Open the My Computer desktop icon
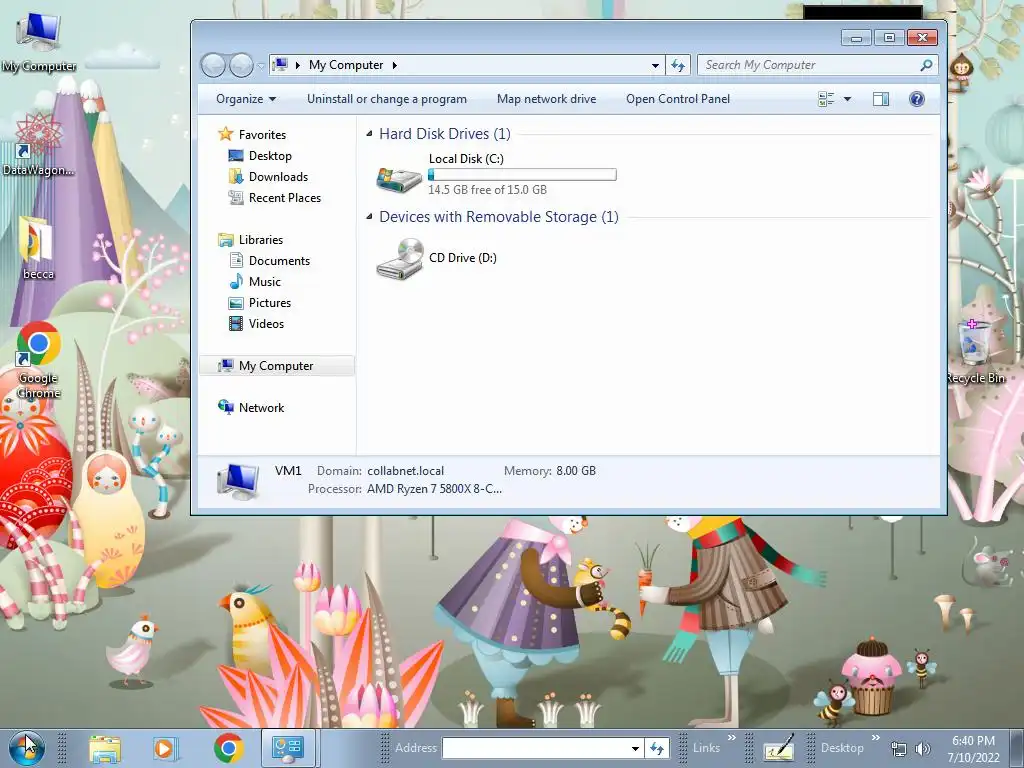1024x768 pixels. 38,42
